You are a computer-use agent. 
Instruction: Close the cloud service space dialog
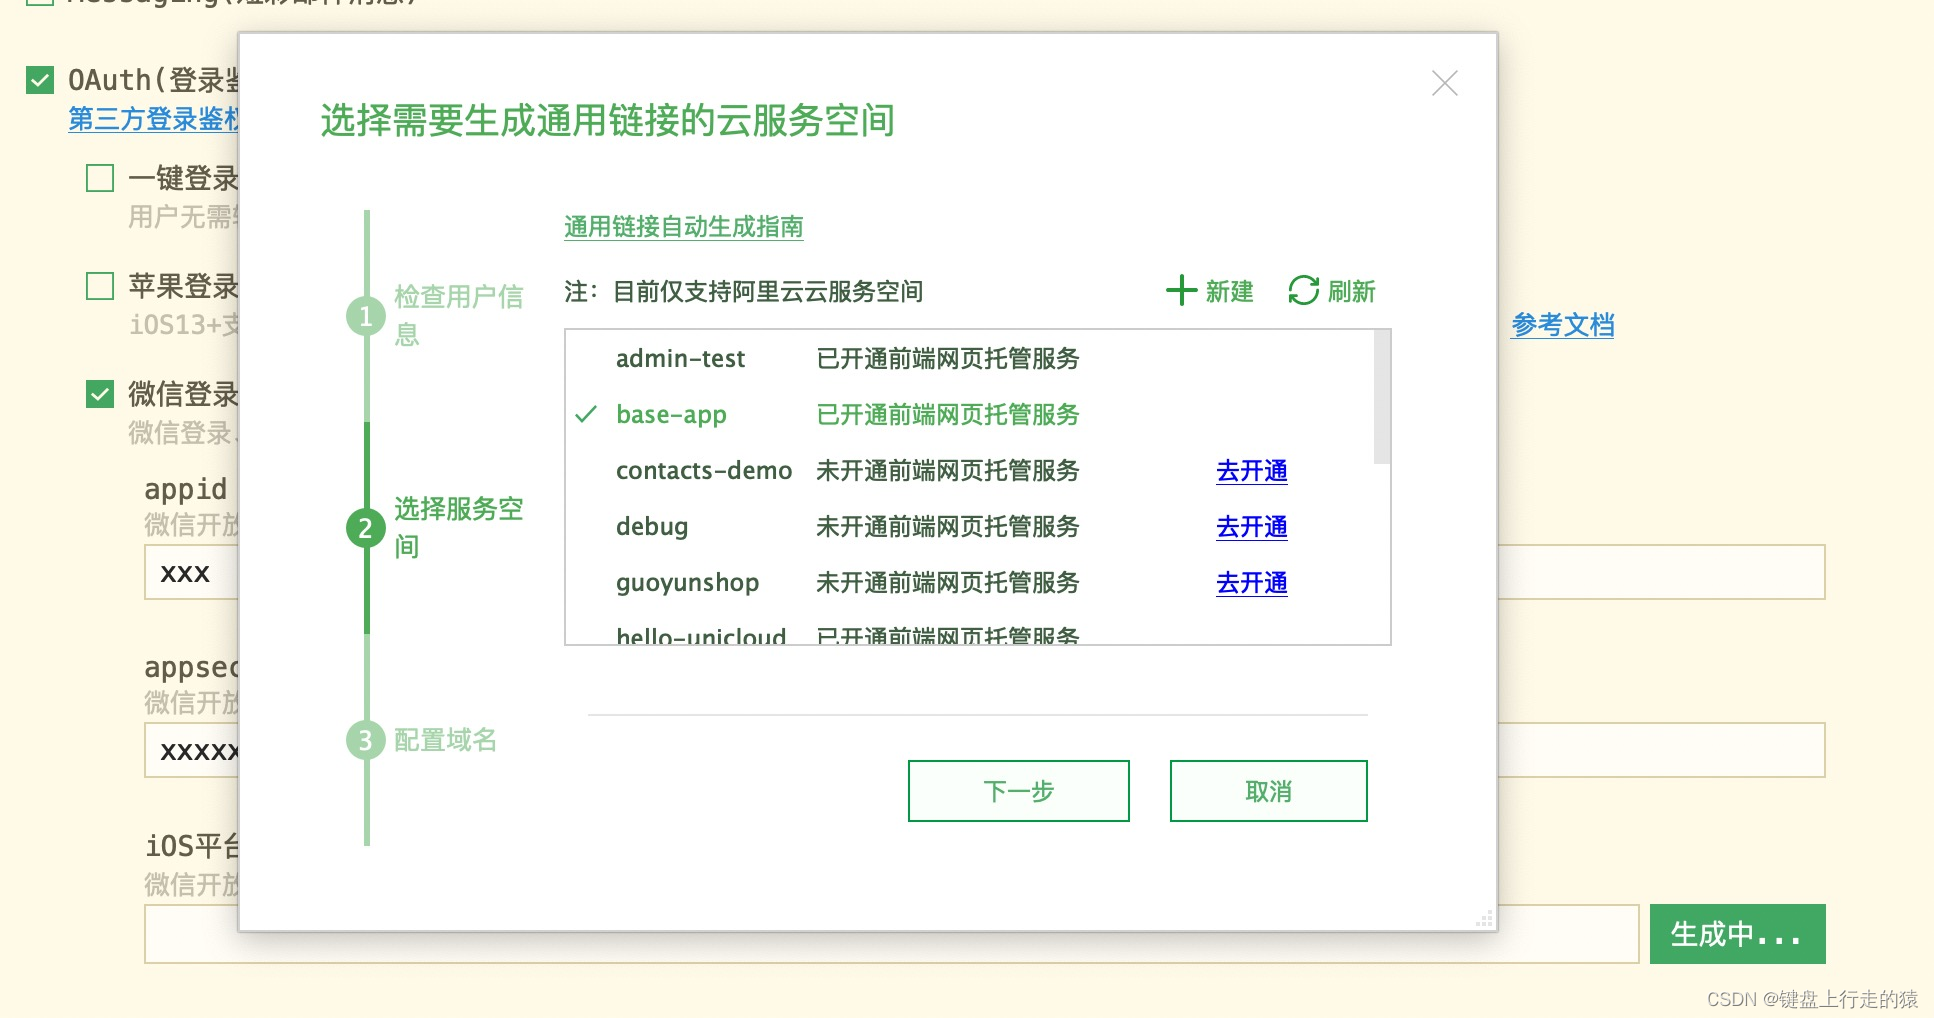(1444, 83)
